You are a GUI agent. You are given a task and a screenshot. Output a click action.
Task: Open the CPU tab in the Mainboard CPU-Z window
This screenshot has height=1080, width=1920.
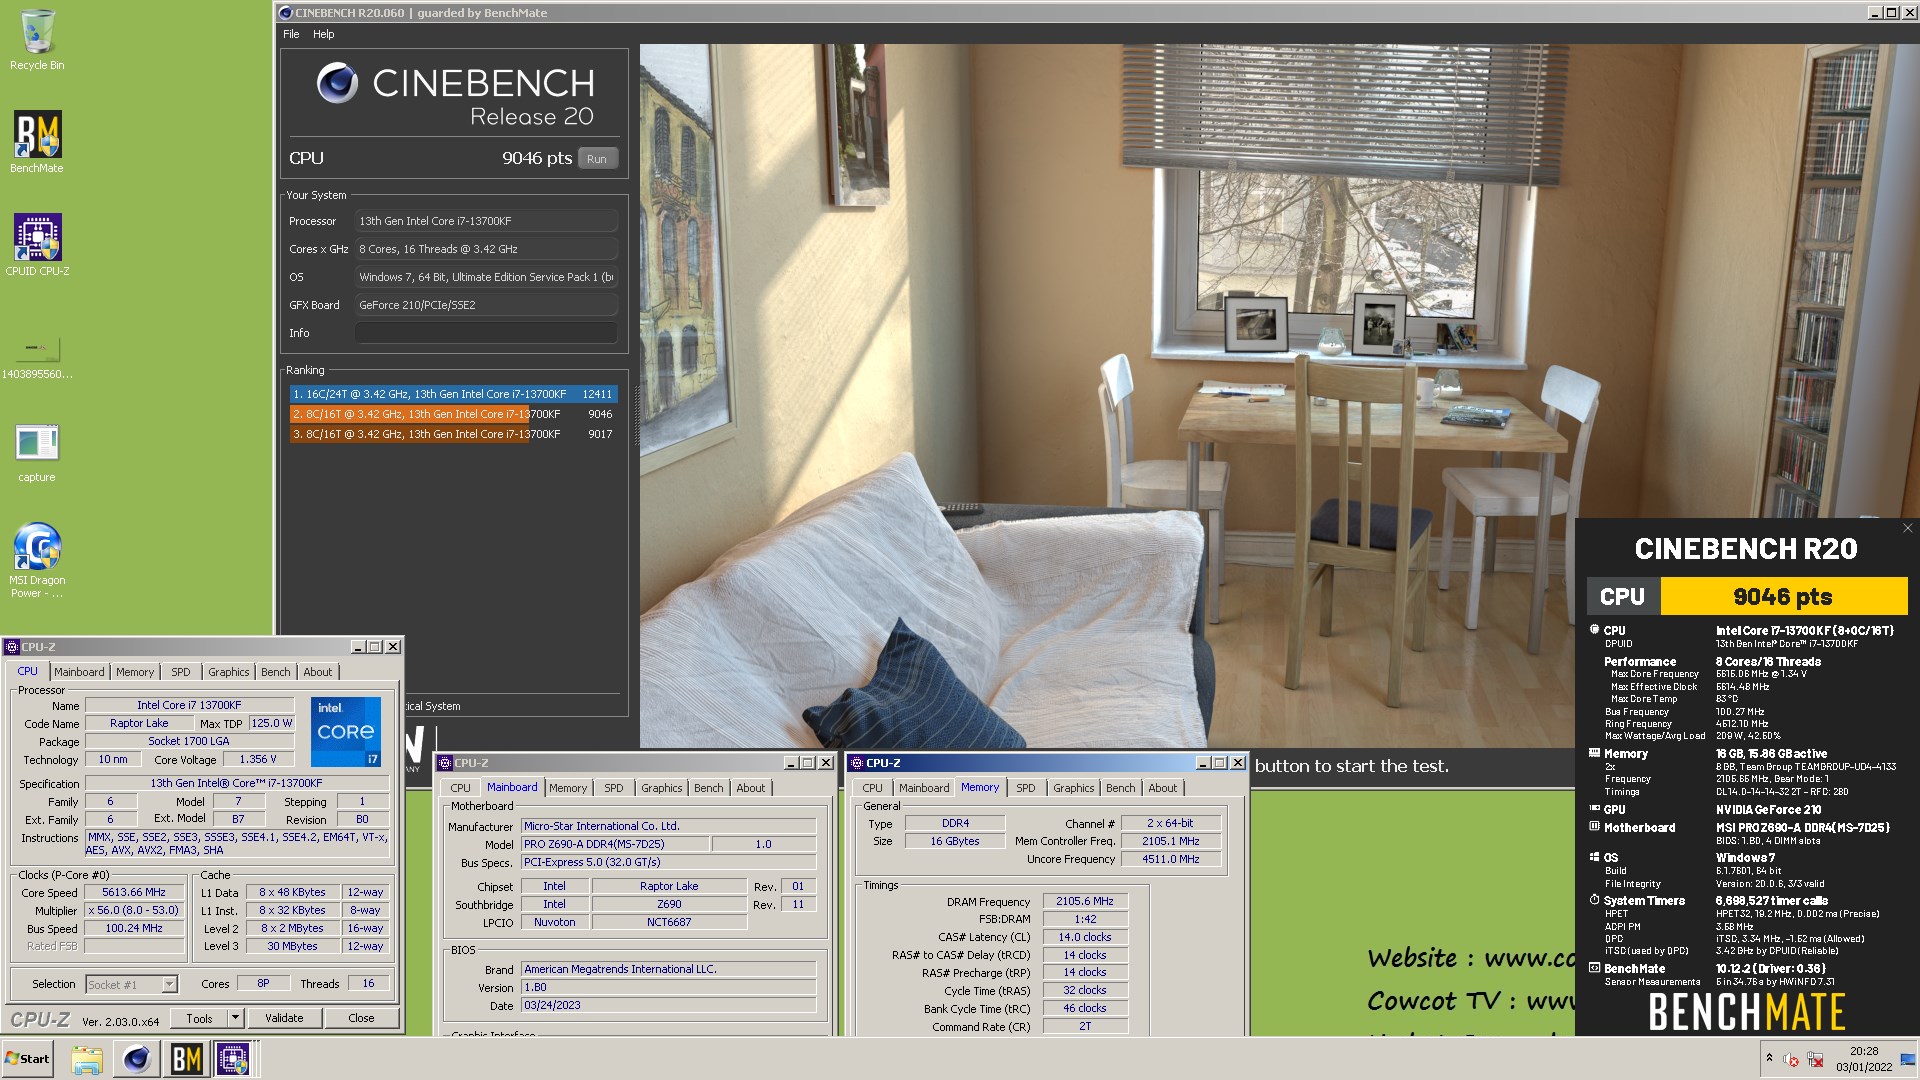coord(460,788)
